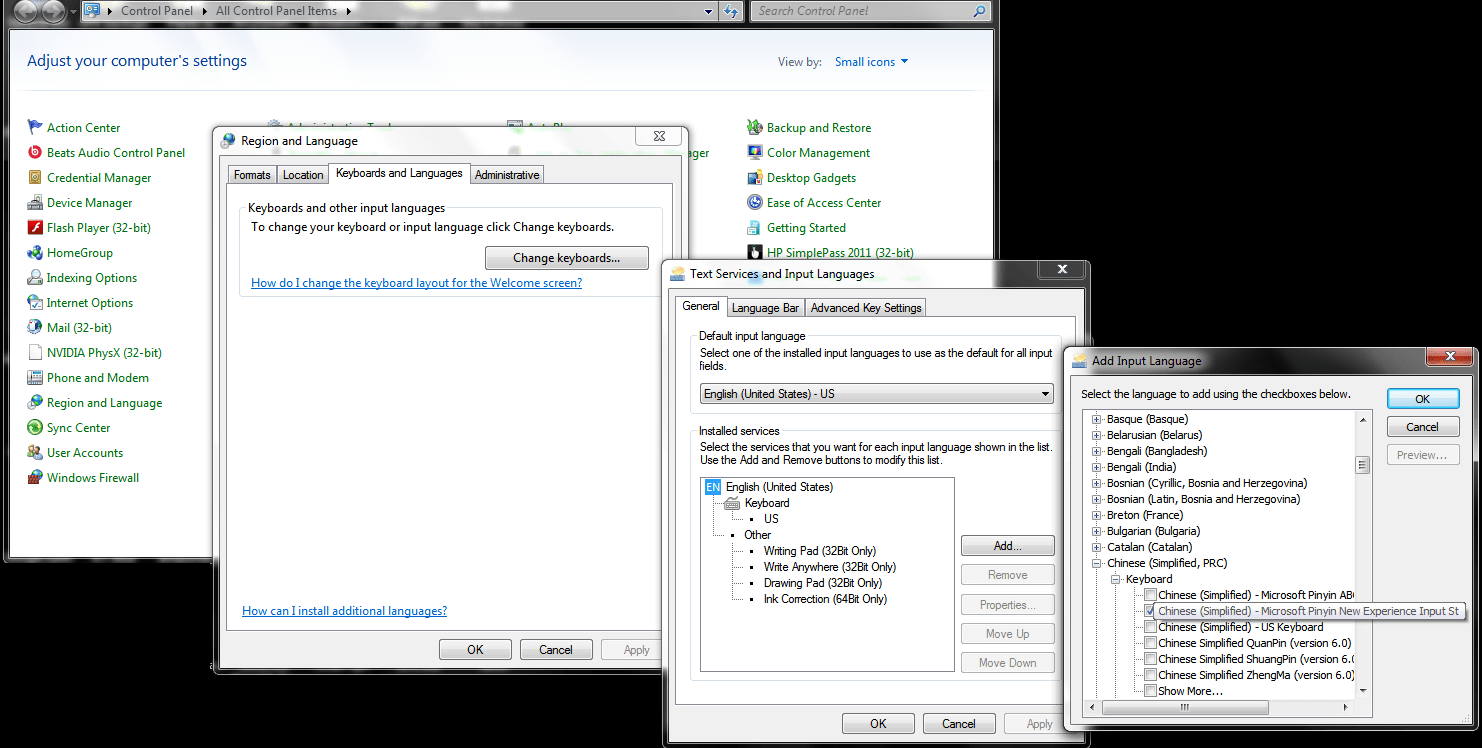Open the Default input language dropdown
This screenshot has width=1482, height=748.
[877, 394]
